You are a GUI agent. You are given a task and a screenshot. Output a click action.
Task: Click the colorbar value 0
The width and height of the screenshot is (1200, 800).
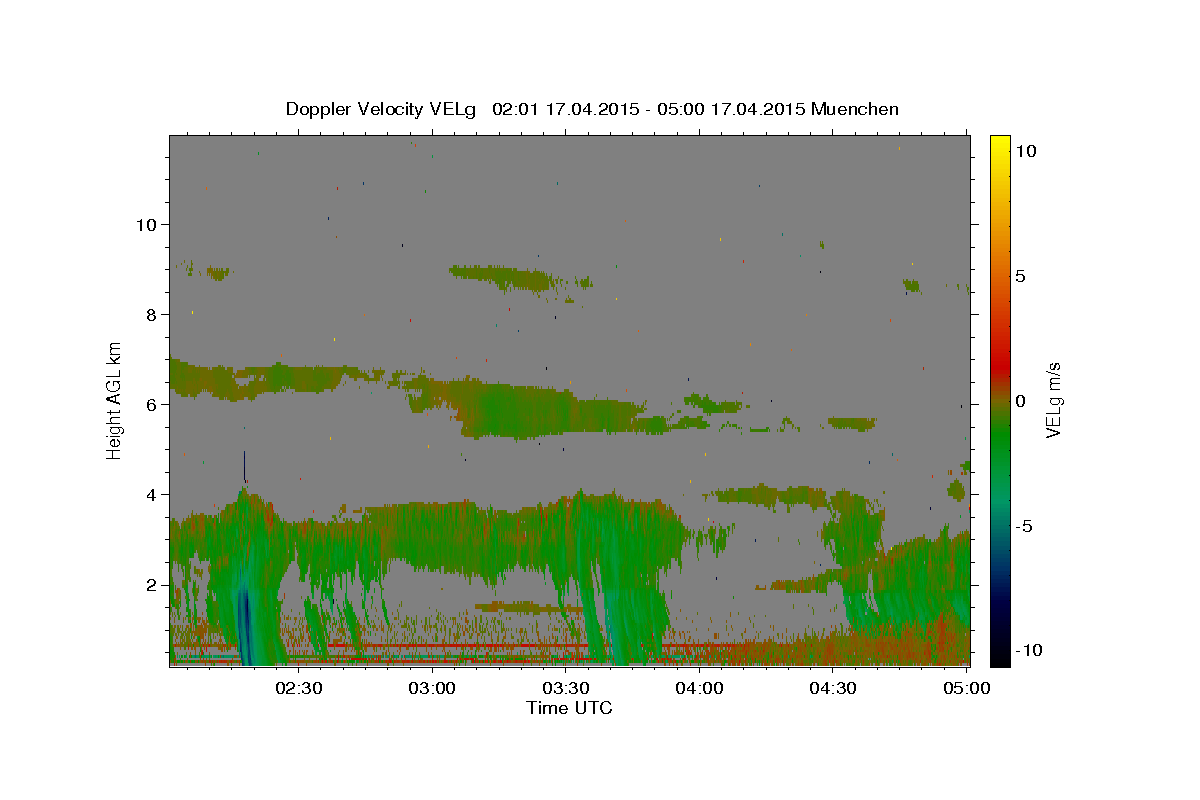pyautogui.click(x=1021, y=401)
